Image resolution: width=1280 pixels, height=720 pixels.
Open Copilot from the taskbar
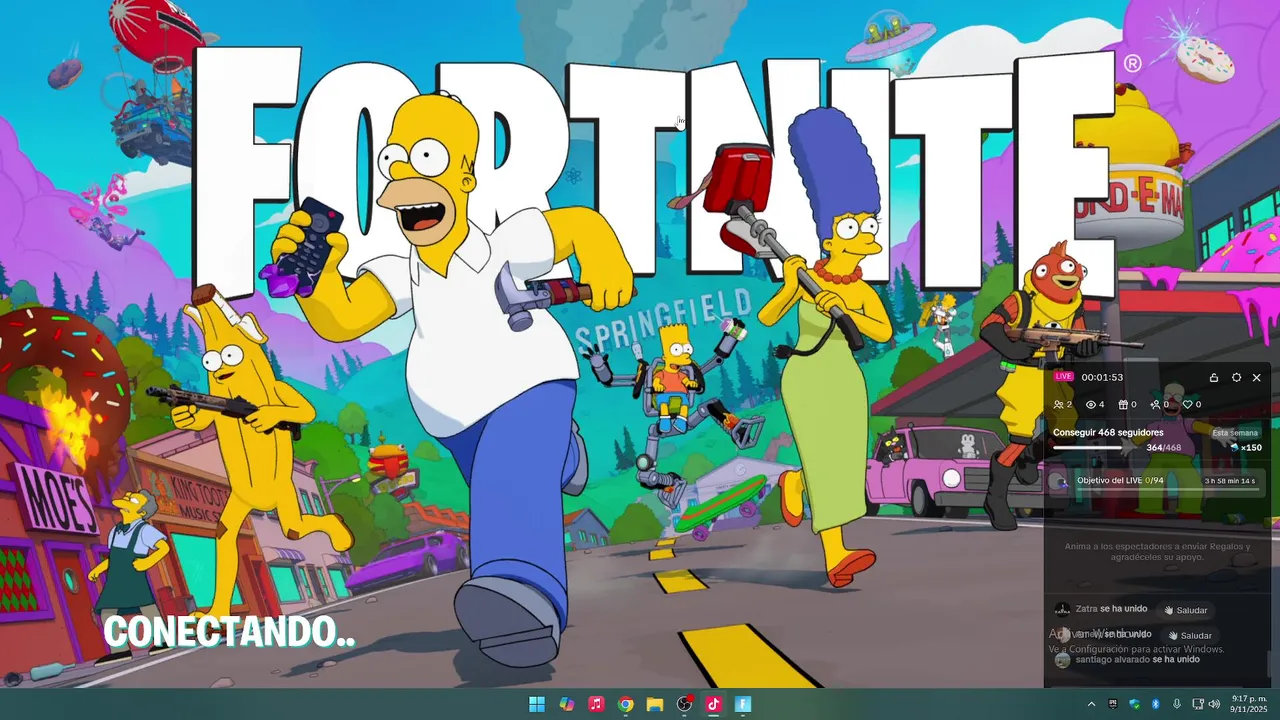(567, 704)
